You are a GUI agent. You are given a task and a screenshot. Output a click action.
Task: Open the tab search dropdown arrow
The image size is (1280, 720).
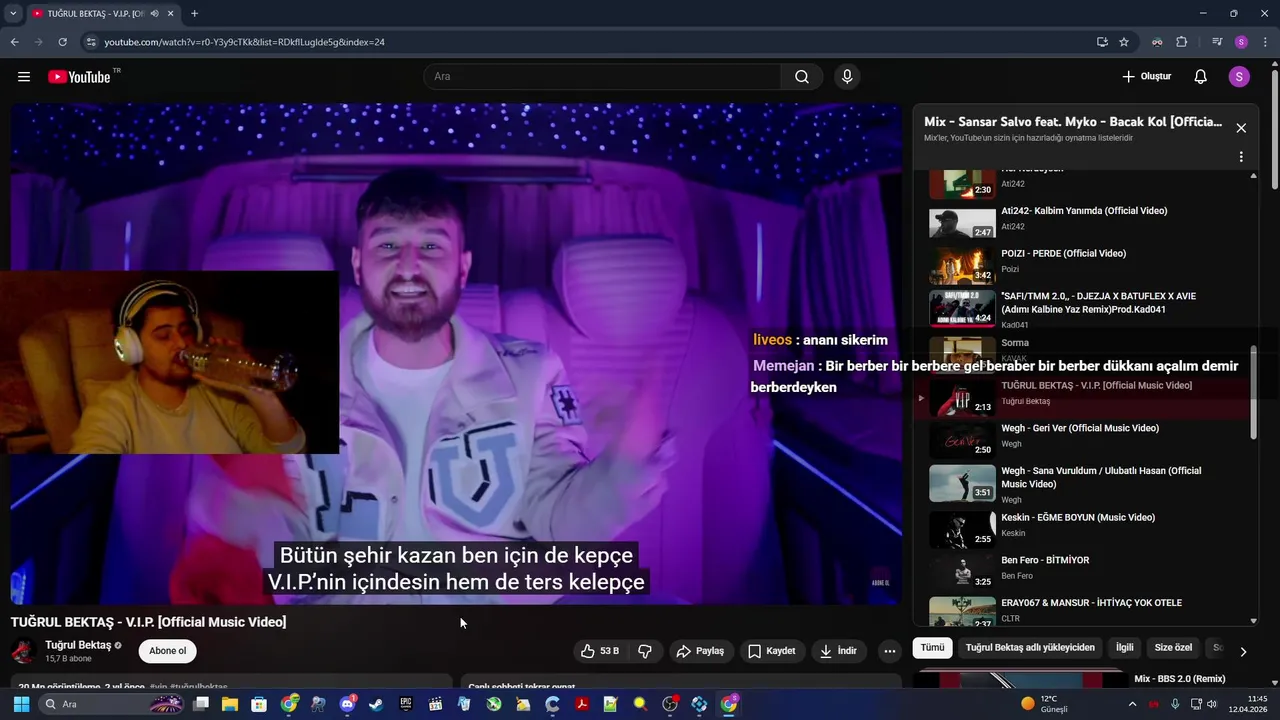tap(12, 14)
